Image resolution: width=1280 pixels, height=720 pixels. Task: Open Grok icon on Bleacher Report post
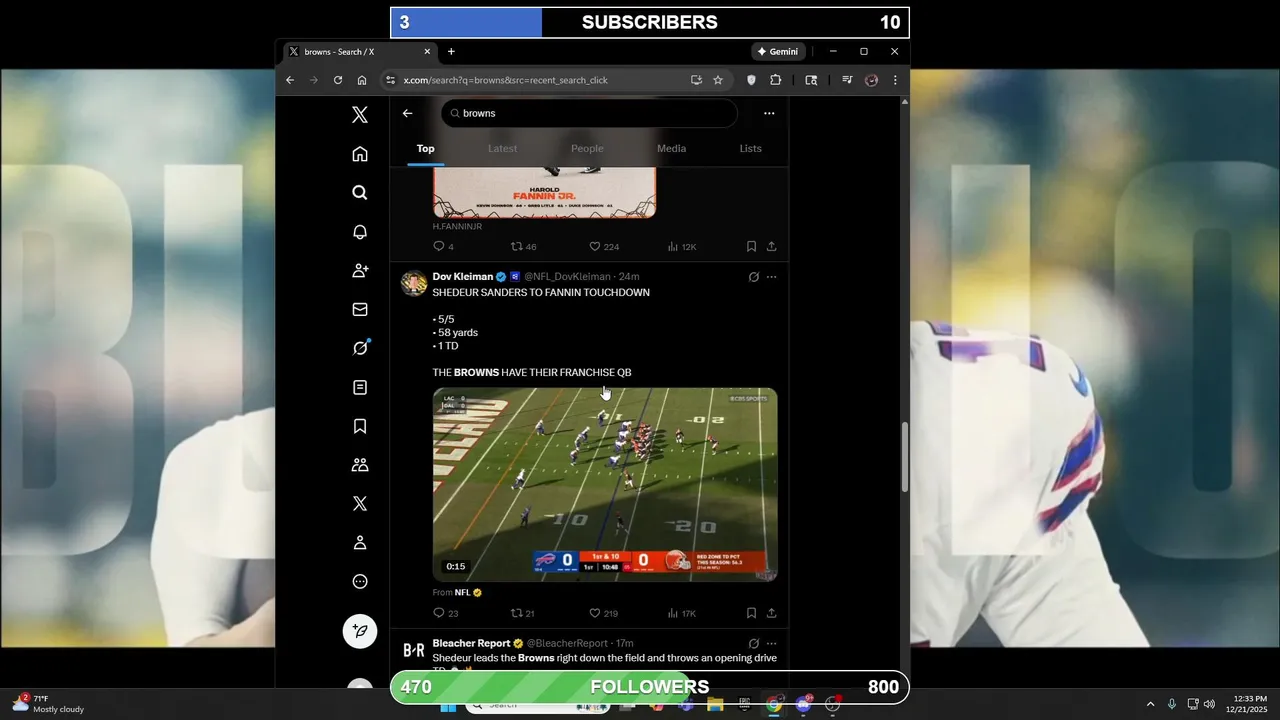pos(754,644)
